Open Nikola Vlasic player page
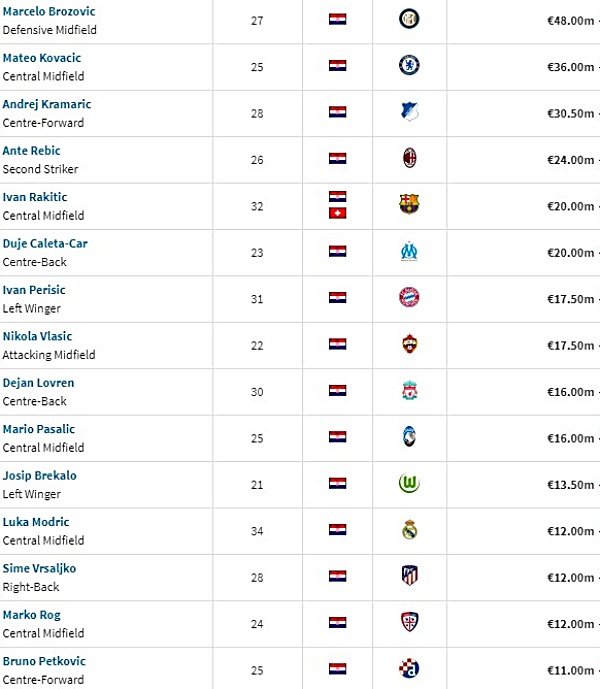 pyautogui.click(x=37, y=336)
